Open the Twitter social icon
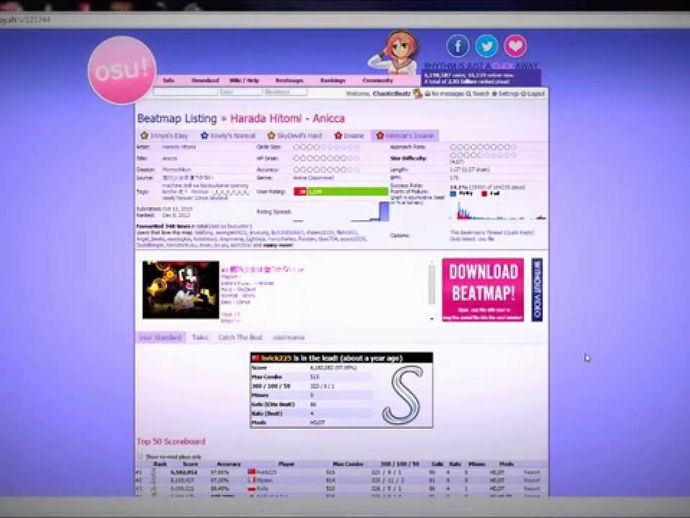This screenshot has height=518, width=690. (486, 46)
